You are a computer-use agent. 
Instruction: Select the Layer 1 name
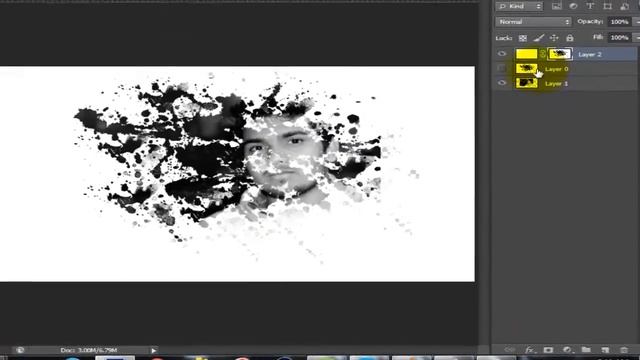[x=557, y=84]
